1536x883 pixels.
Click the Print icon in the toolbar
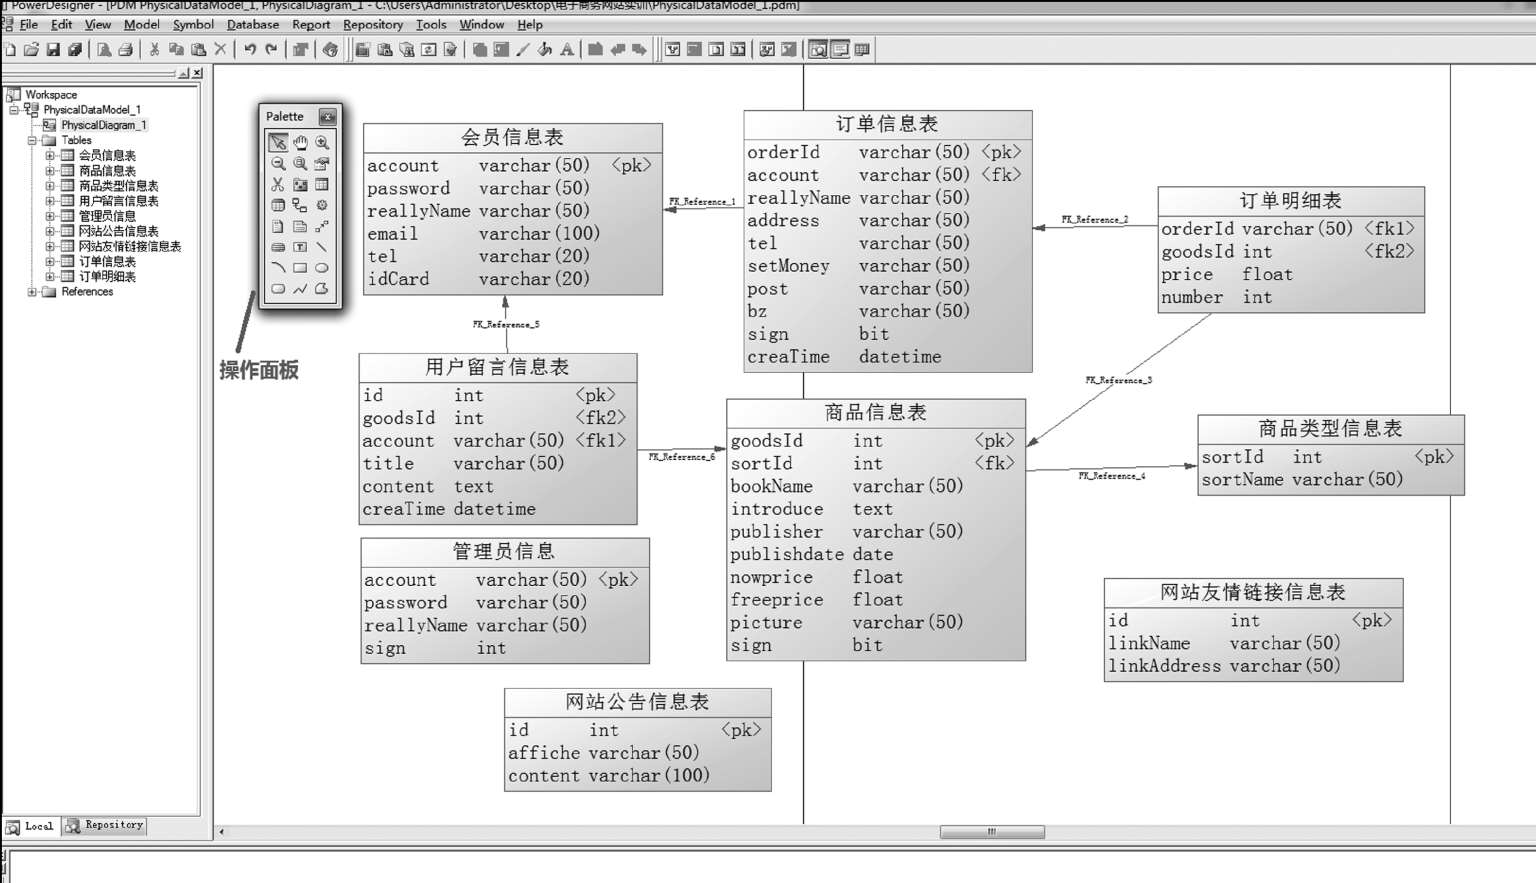point(125,50)
